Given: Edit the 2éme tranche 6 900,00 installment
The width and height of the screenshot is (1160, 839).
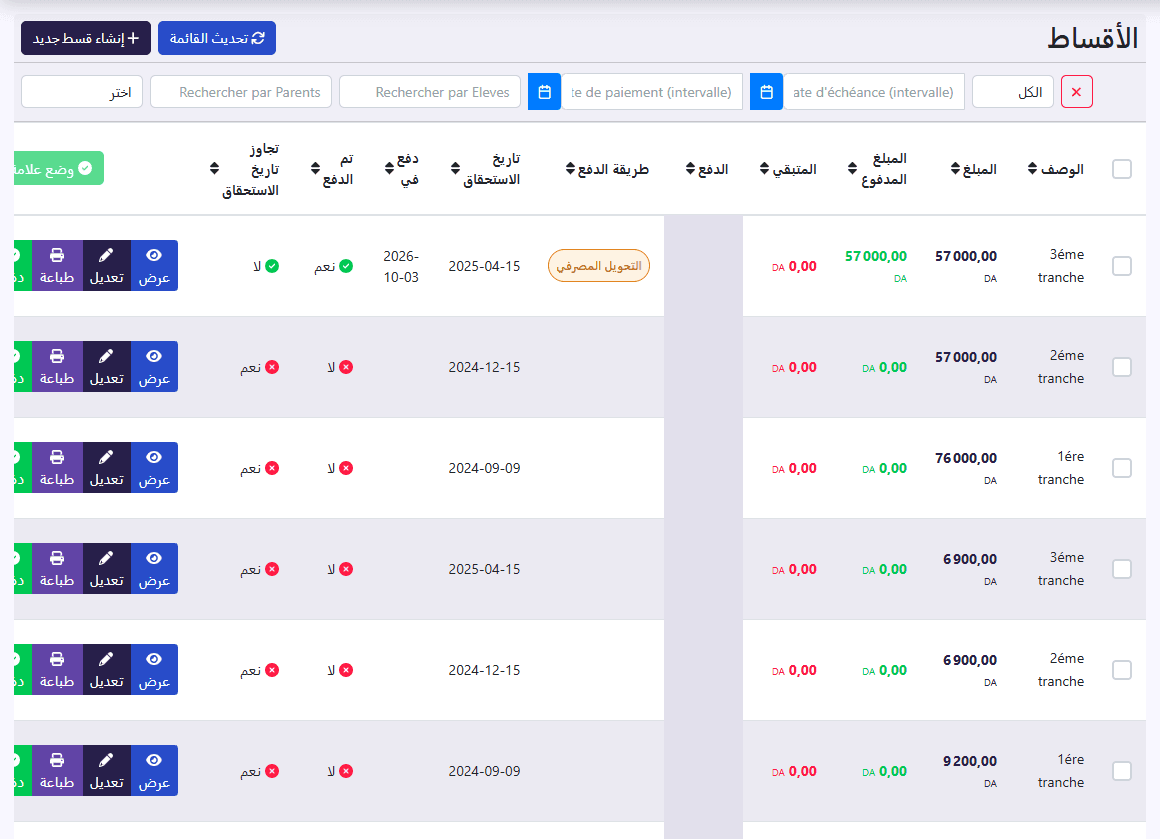Looking at the screenshot, I should click(107, 670).
